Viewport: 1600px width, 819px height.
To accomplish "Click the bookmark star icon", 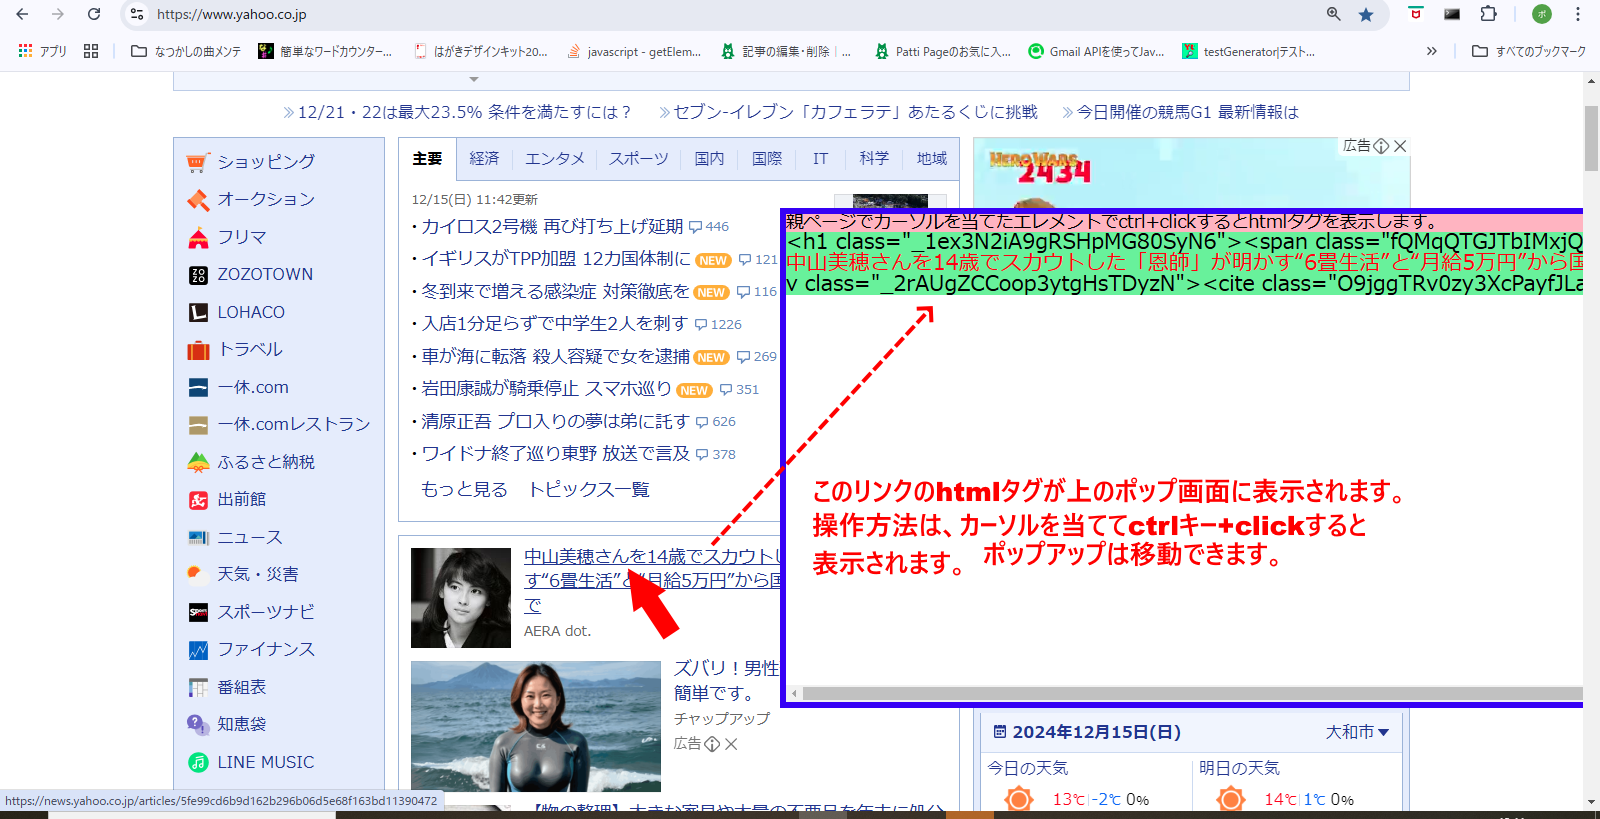I will [1366, 14].
